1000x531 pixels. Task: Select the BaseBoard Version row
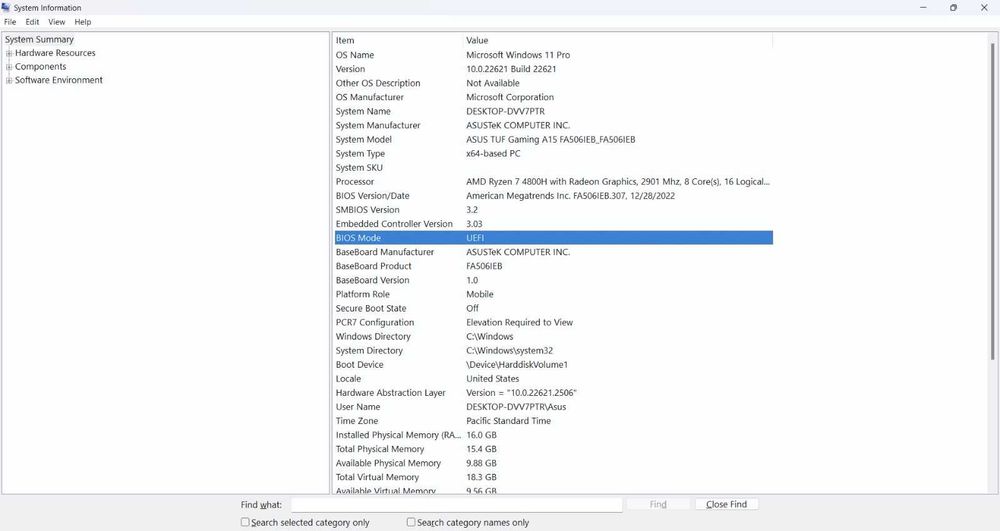(x=553, y=280)
